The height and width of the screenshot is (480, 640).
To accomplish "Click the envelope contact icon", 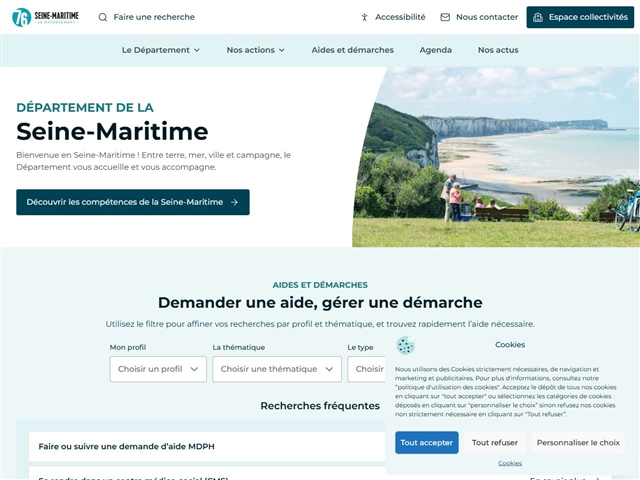I will click(x=445, y=17).
